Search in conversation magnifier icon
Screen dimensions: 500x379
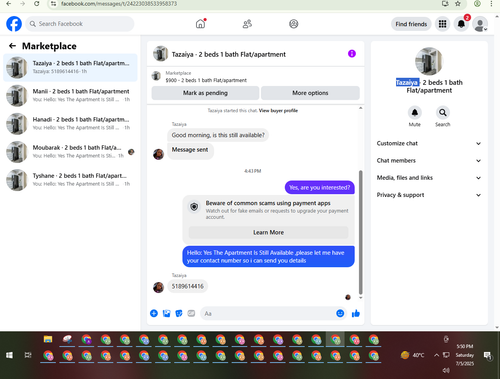443,113
